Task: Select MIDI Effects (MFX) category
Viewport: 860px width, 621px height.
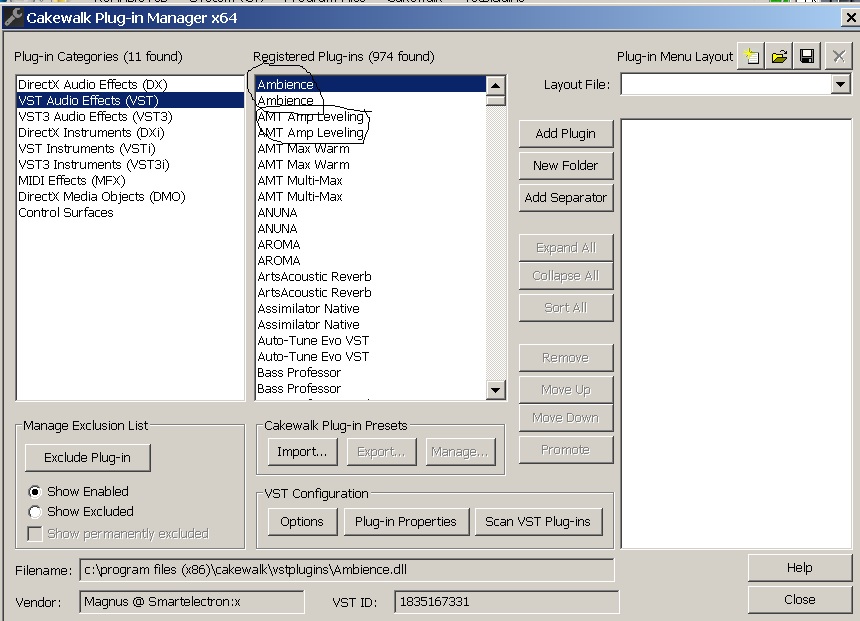Action: tap(130, 180)
